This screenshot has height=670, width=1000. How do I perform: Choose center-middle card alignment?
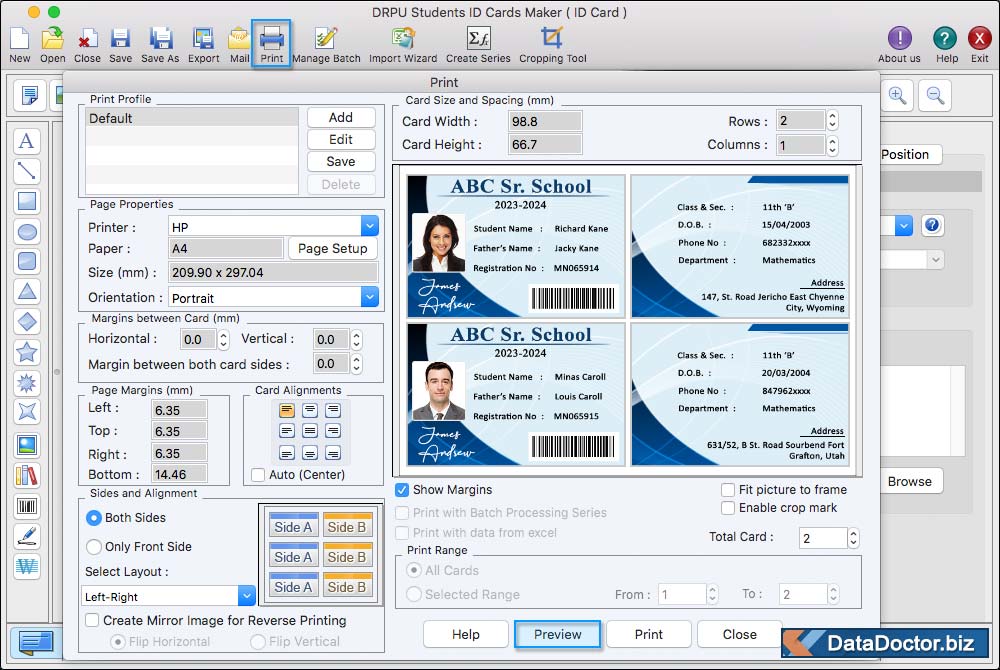(310, 431)
